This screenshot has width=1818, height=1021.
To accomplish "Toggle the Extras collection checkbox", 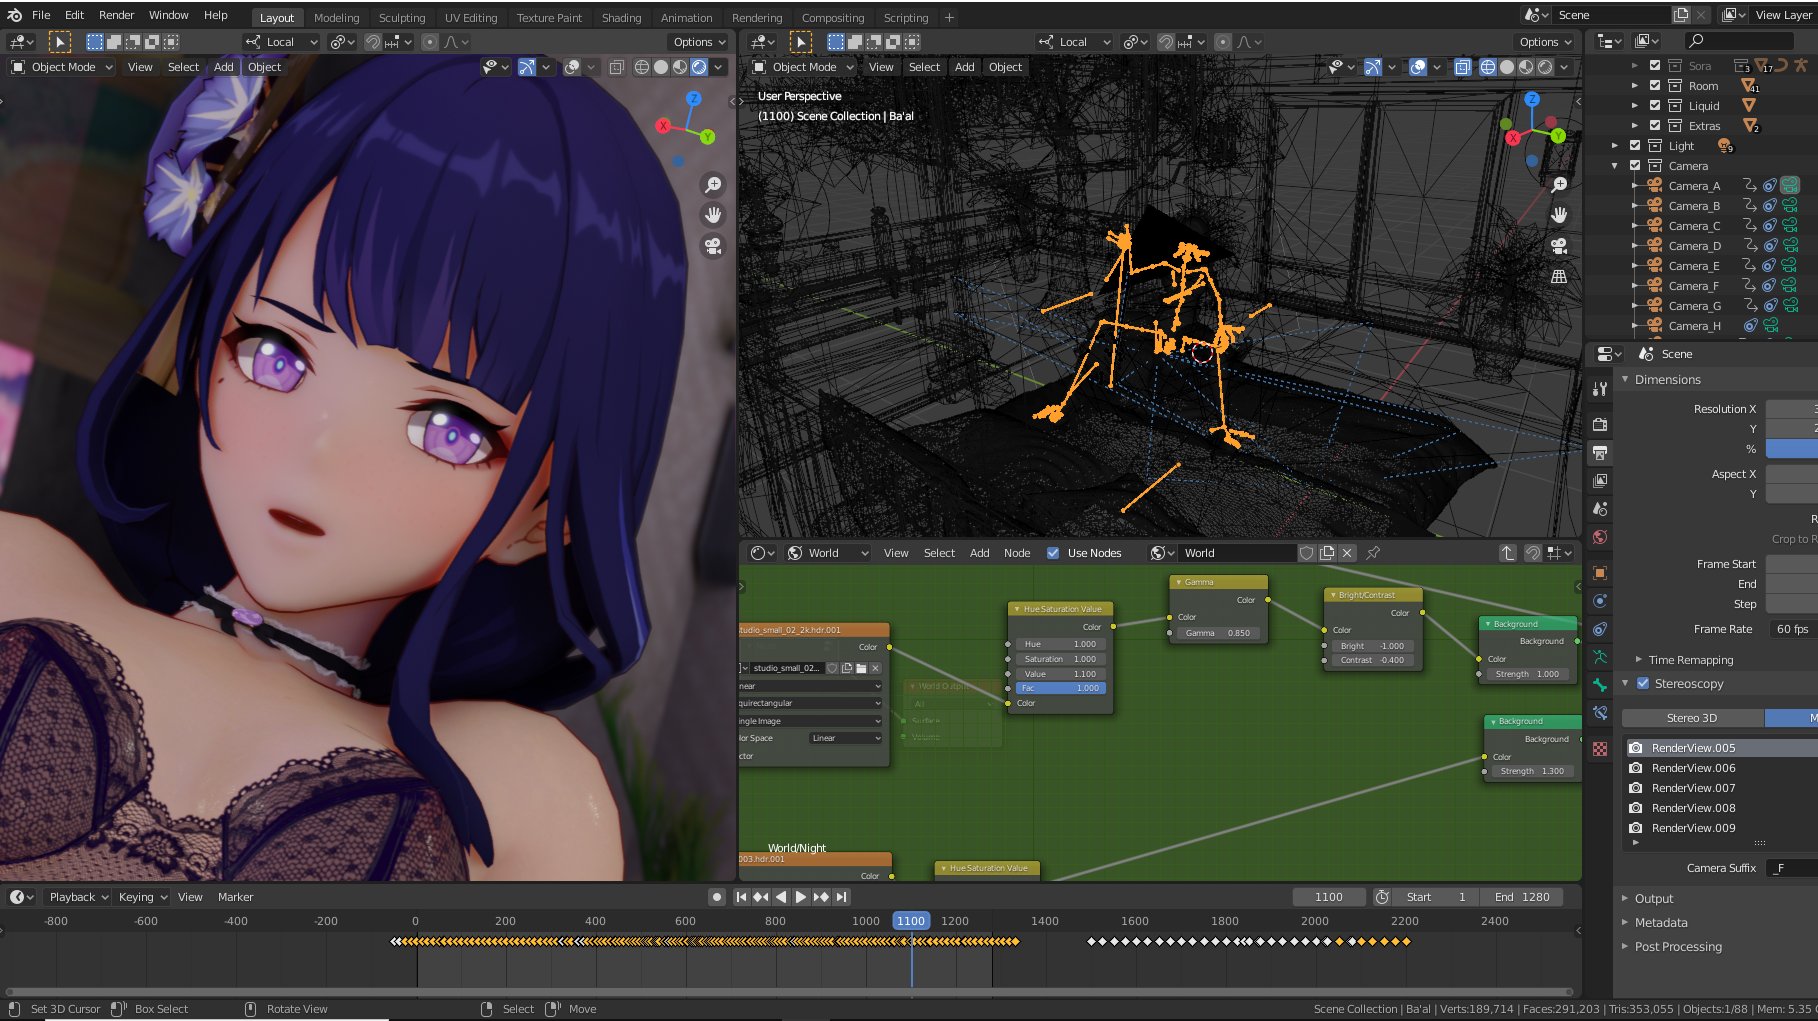I will pos(1655,126).
